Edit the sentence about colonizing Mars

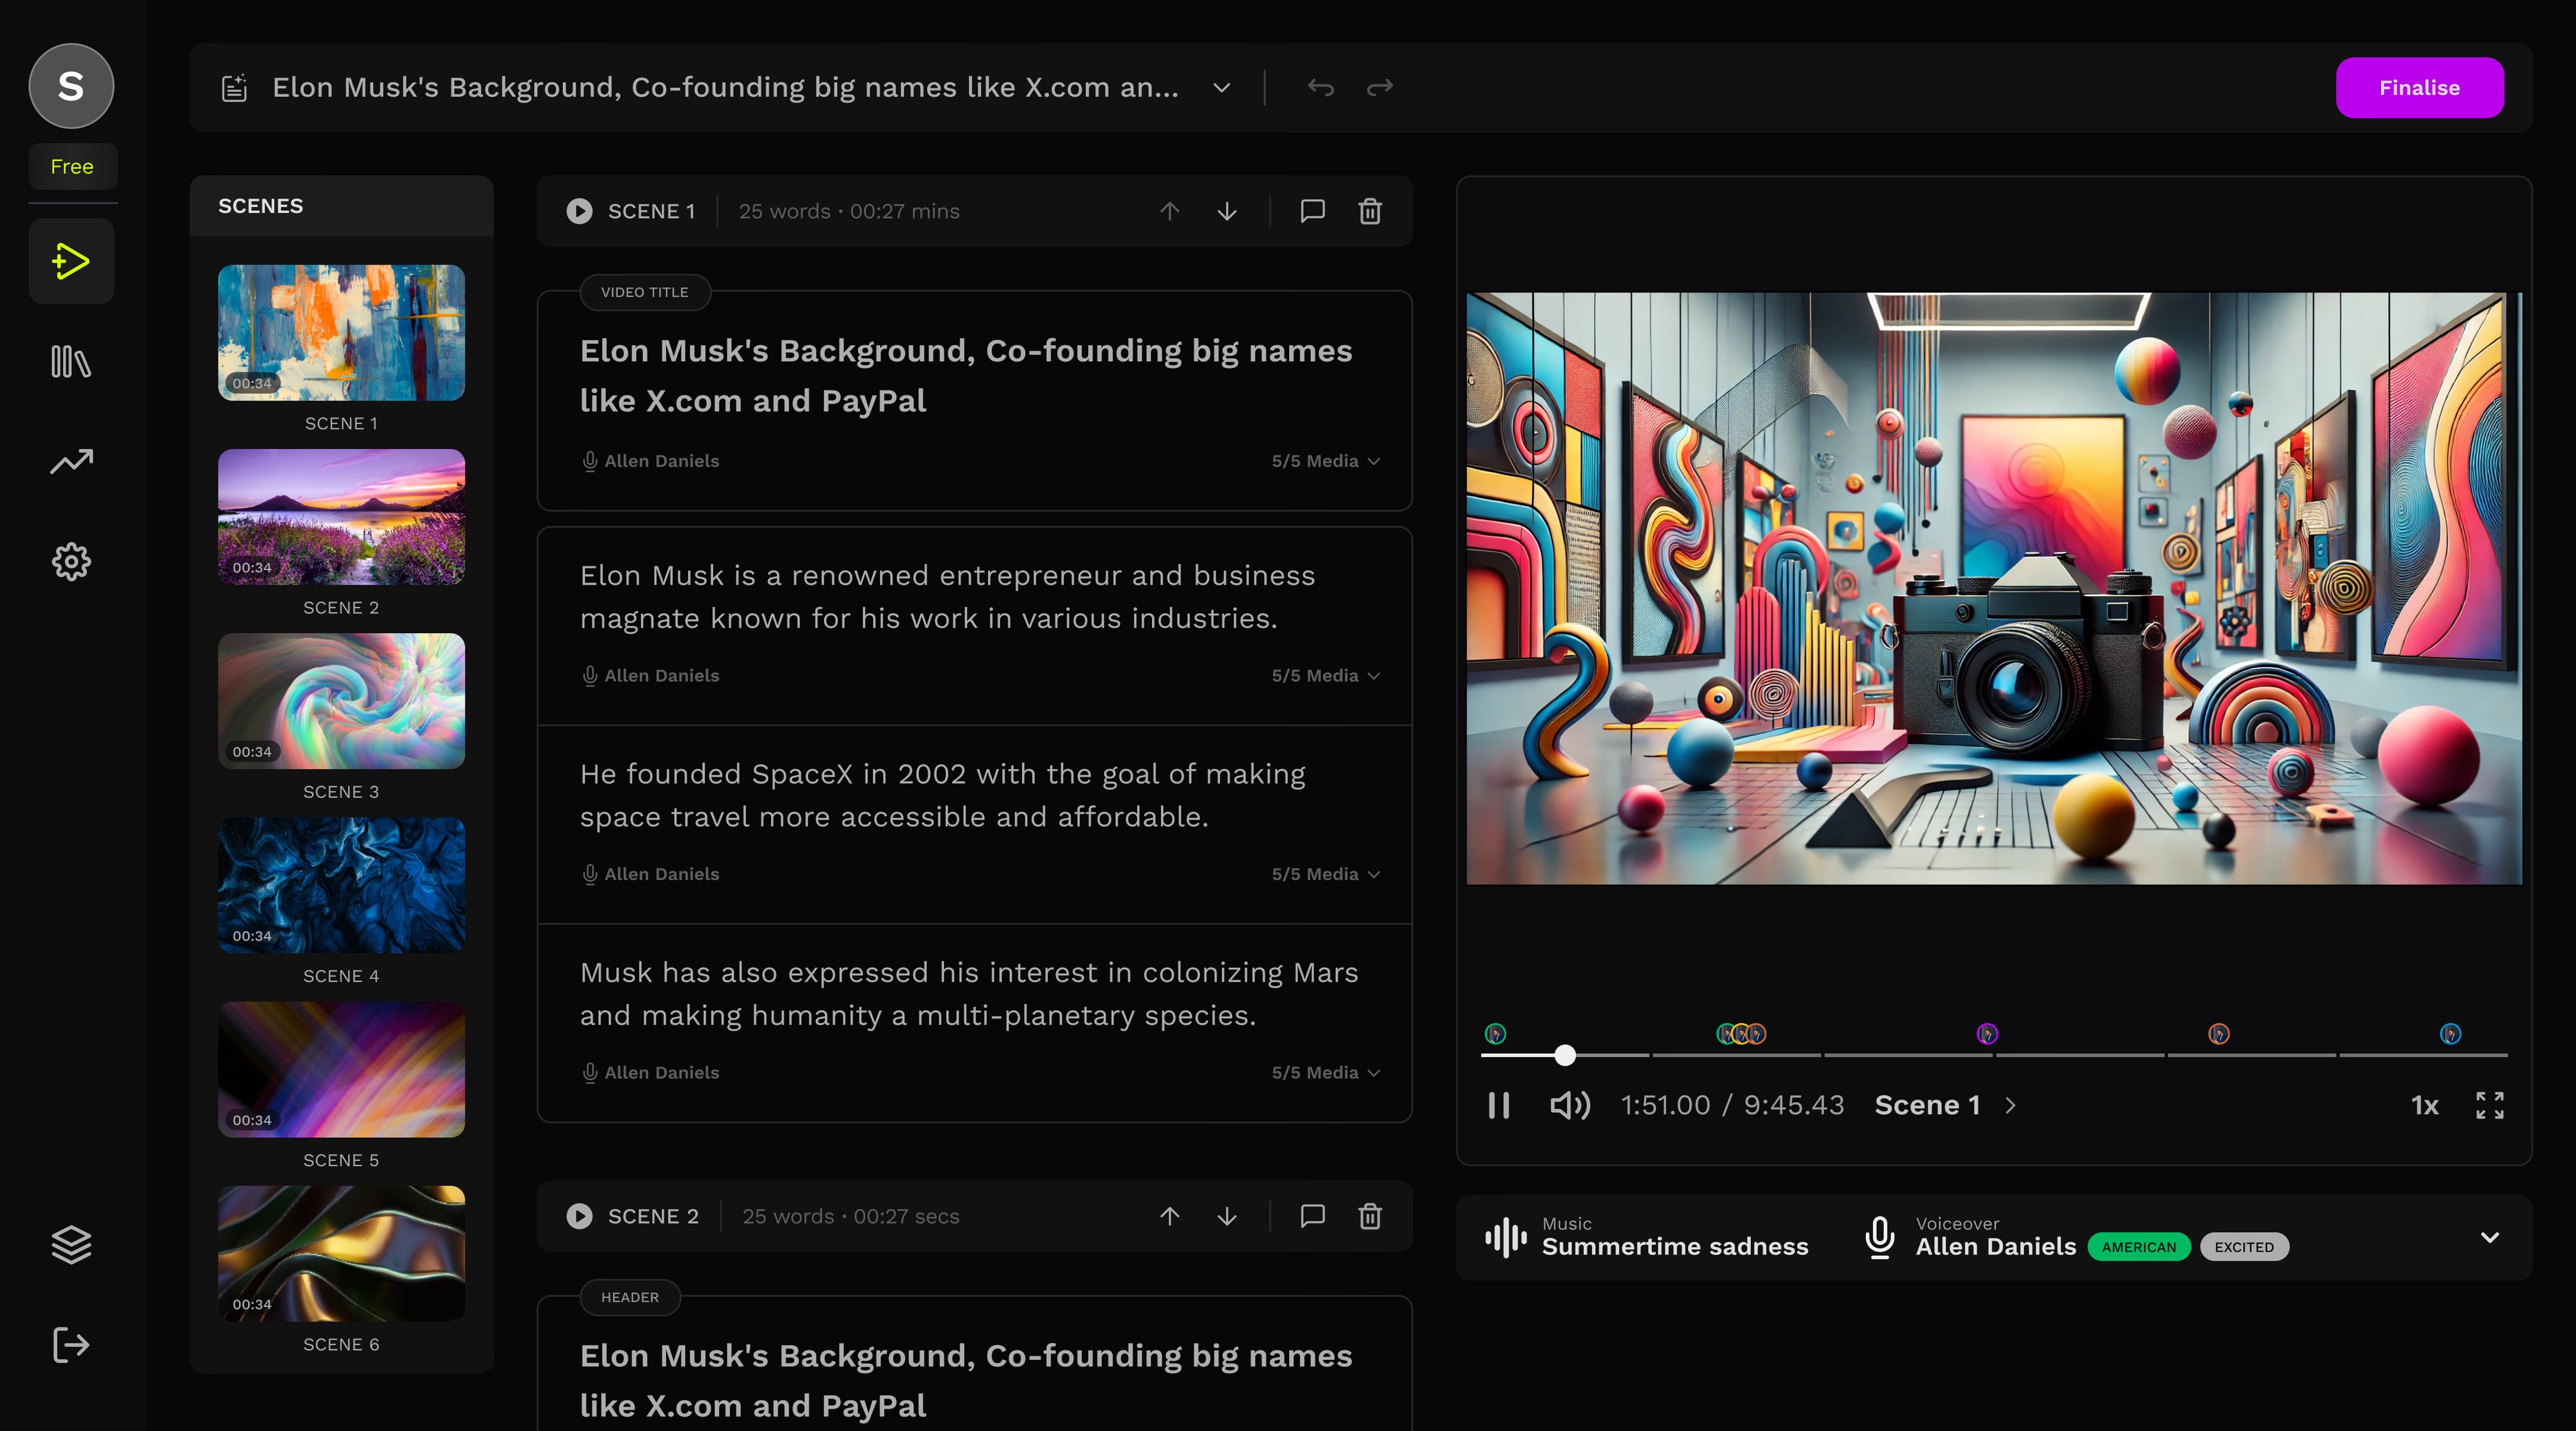point(969,994)
